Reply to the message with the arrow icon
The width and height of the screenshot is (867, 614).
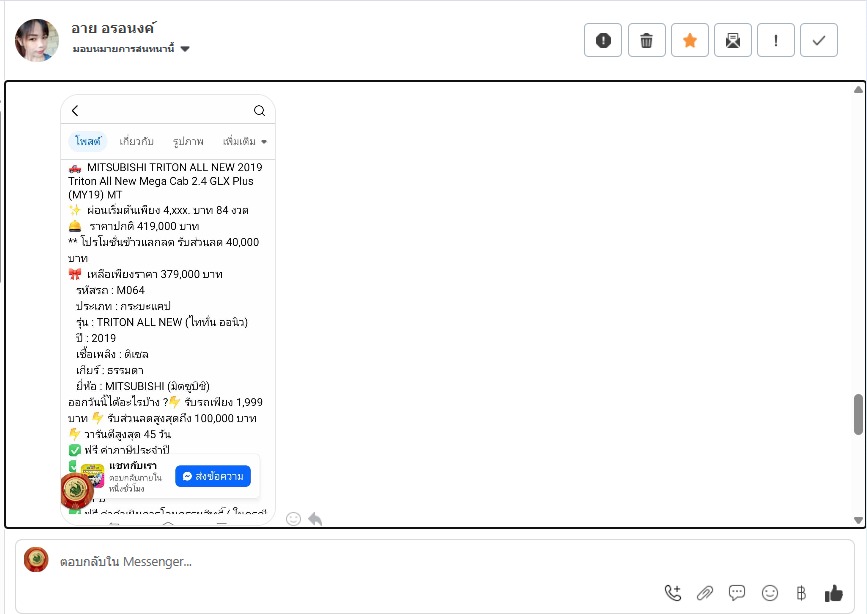(x=315, y=519)
